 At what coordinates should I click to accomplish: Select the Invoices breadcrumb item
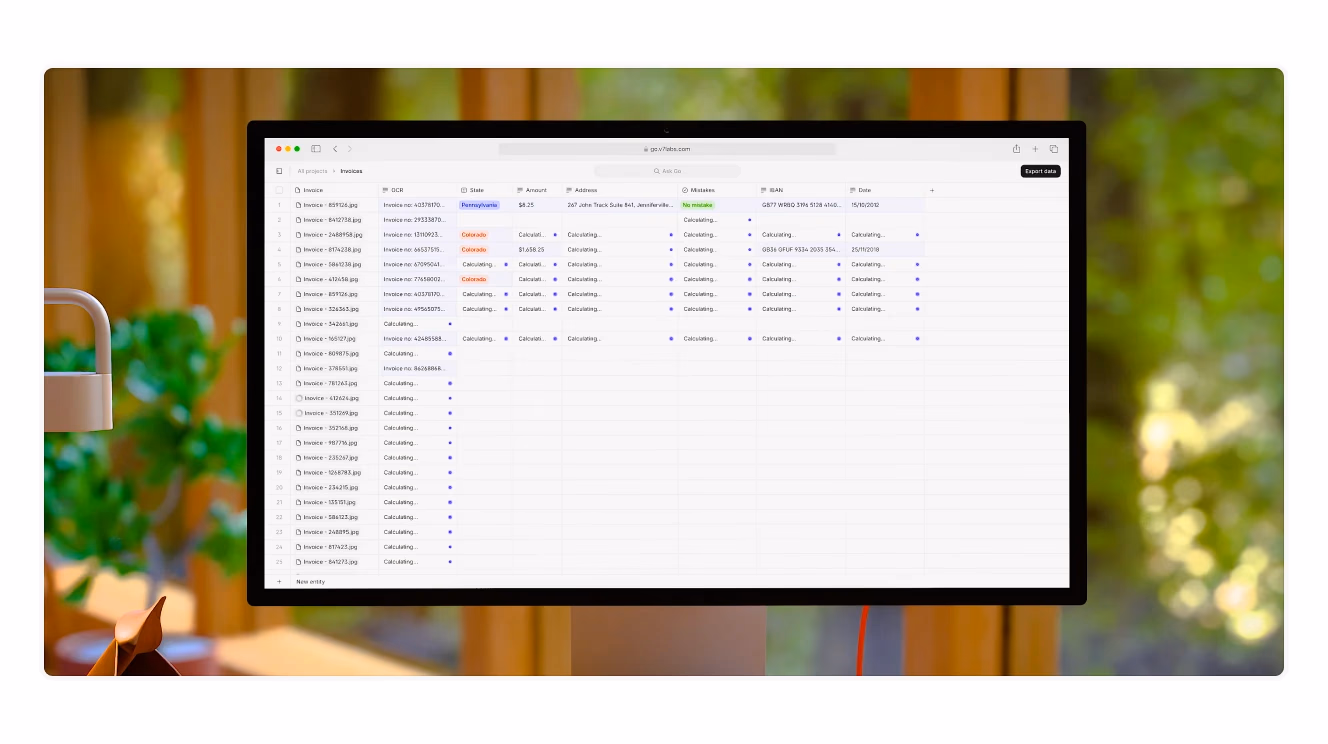351,171
